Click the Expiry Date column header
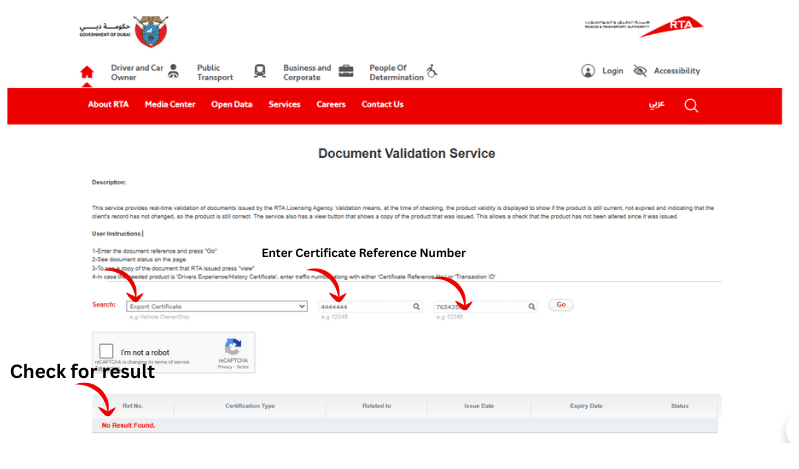Viewport: 799px width, 469px height. [586, 406]
